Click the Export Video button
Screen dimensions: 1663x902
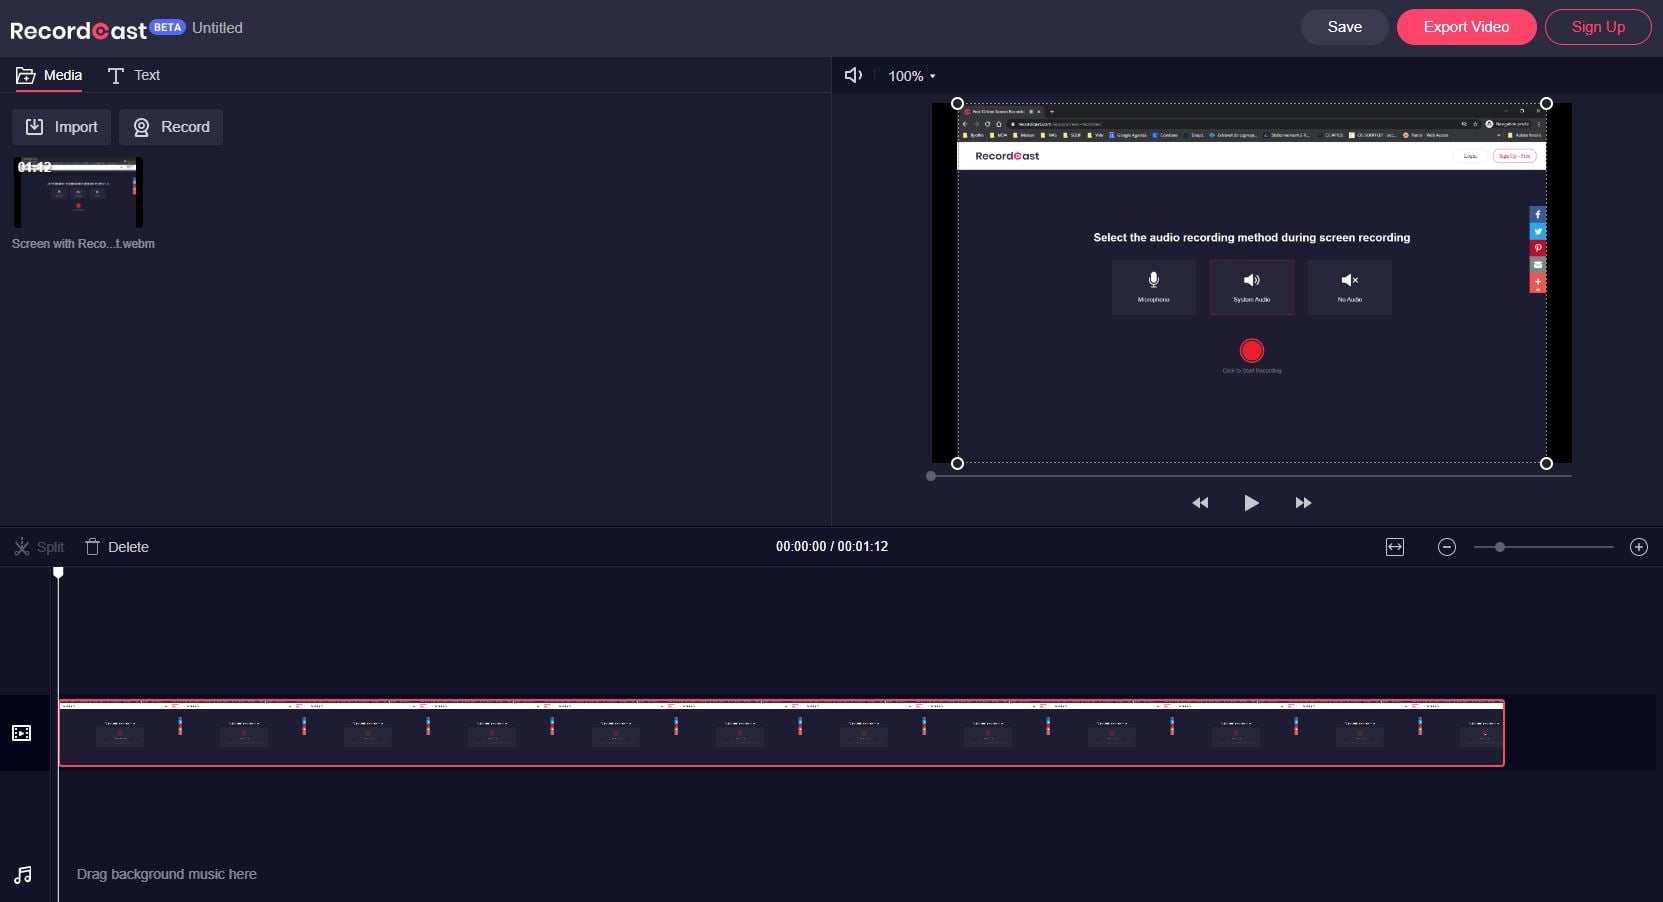(x=1466, y=27)
